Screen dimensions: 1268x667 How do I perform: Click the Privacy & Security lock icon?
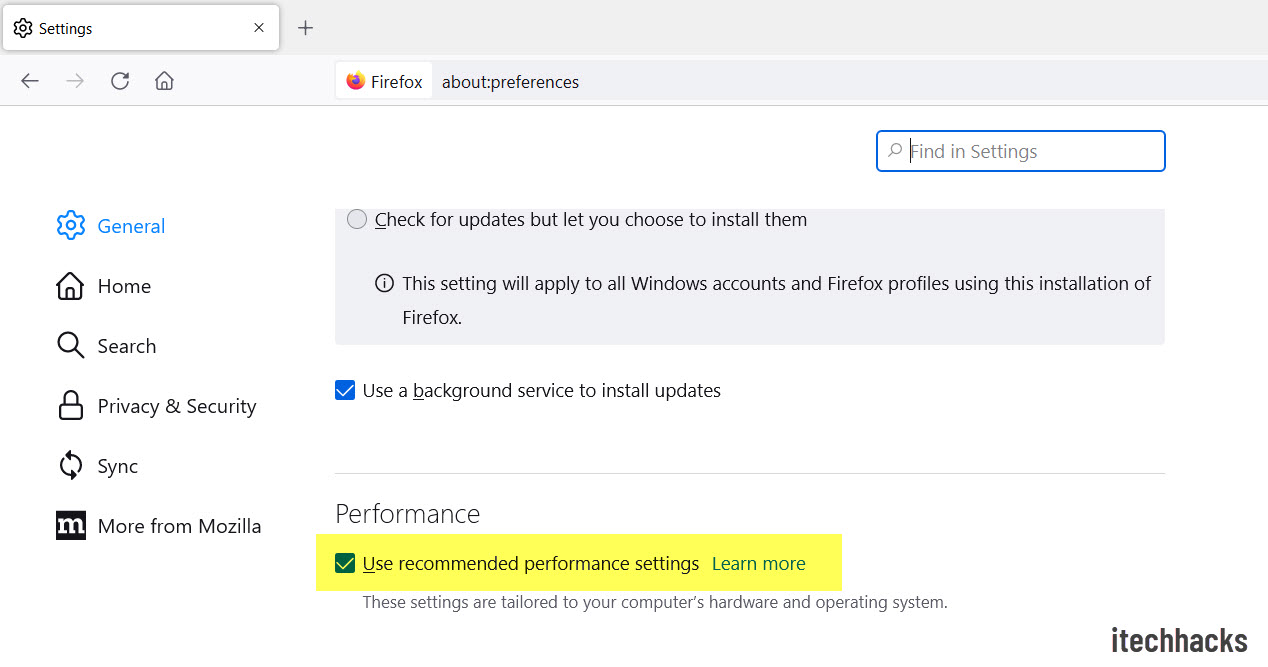(71, 406)
